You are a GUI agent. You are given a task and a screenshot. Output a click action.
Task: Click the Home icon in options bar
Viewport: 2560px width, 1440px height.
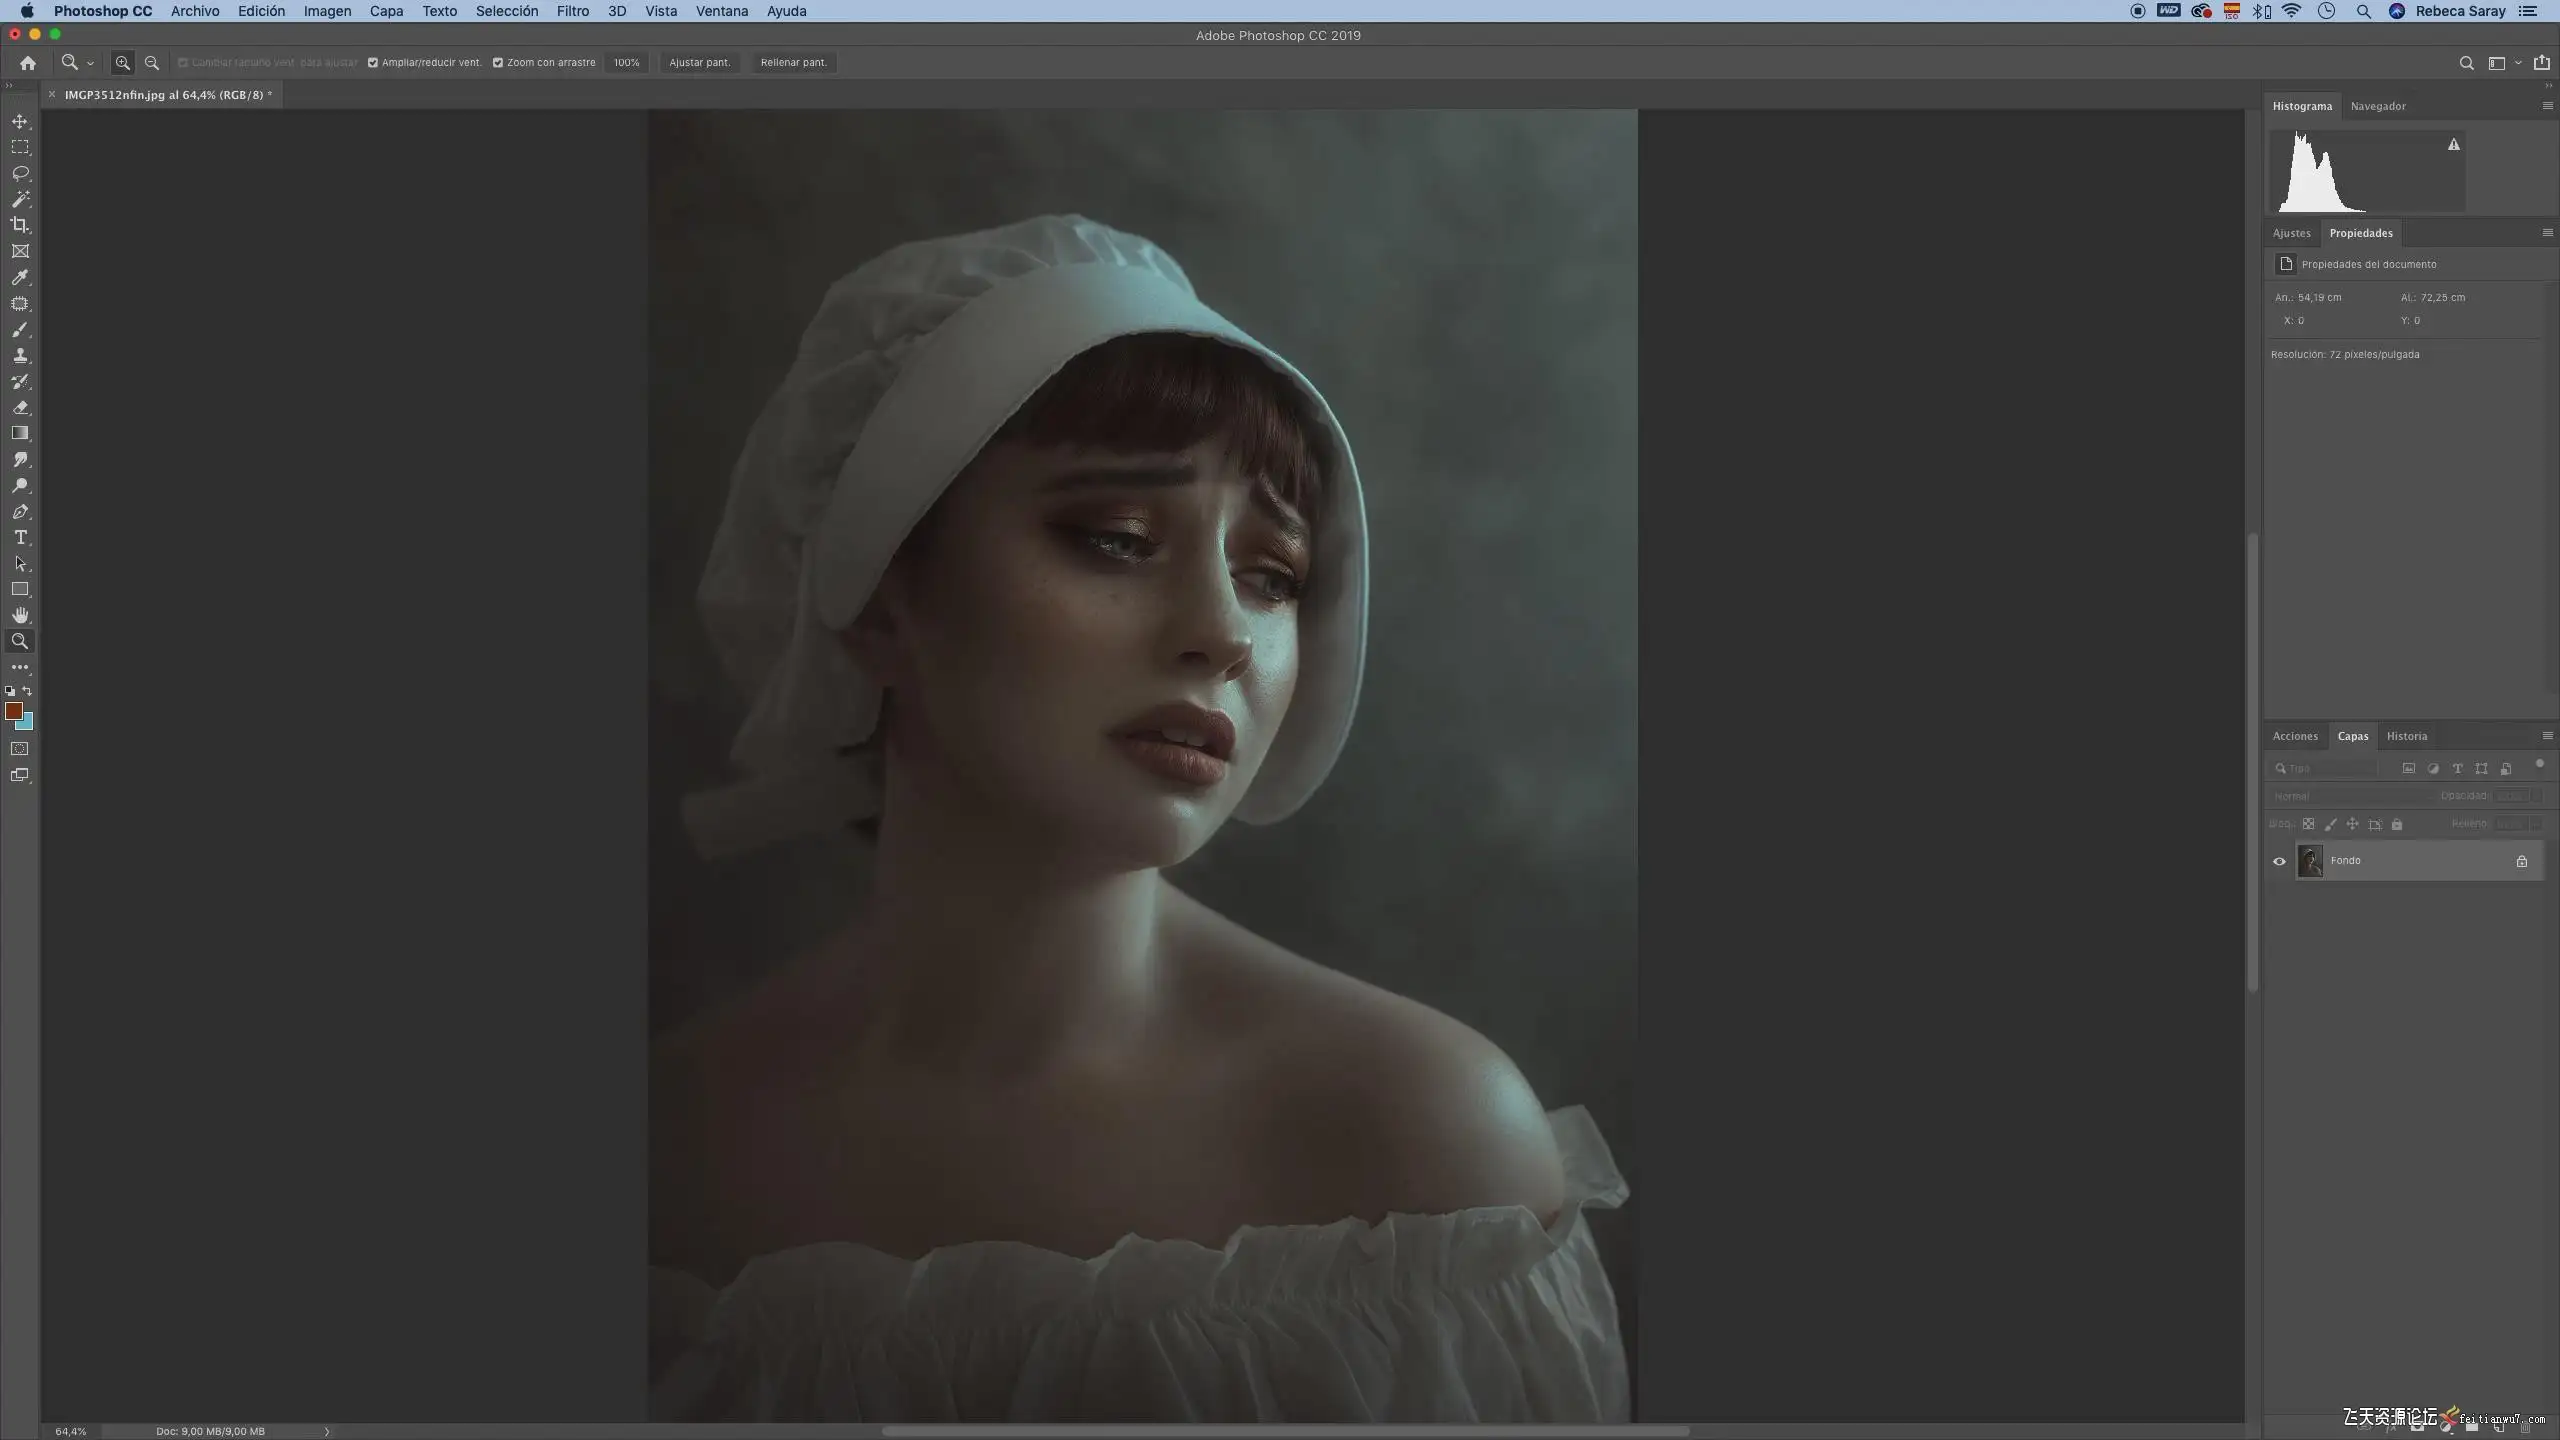pos(28,62)
